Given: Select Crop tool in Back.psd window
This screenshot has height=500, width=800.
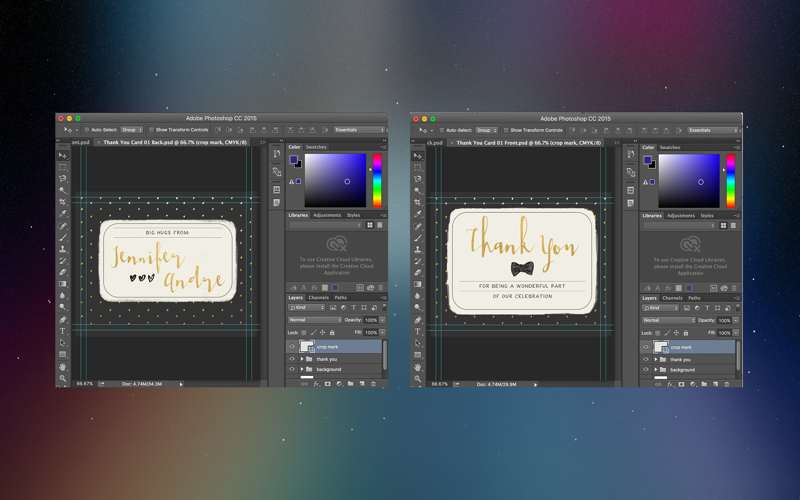Looking at the screenshot, I should (x=62, y=202).
